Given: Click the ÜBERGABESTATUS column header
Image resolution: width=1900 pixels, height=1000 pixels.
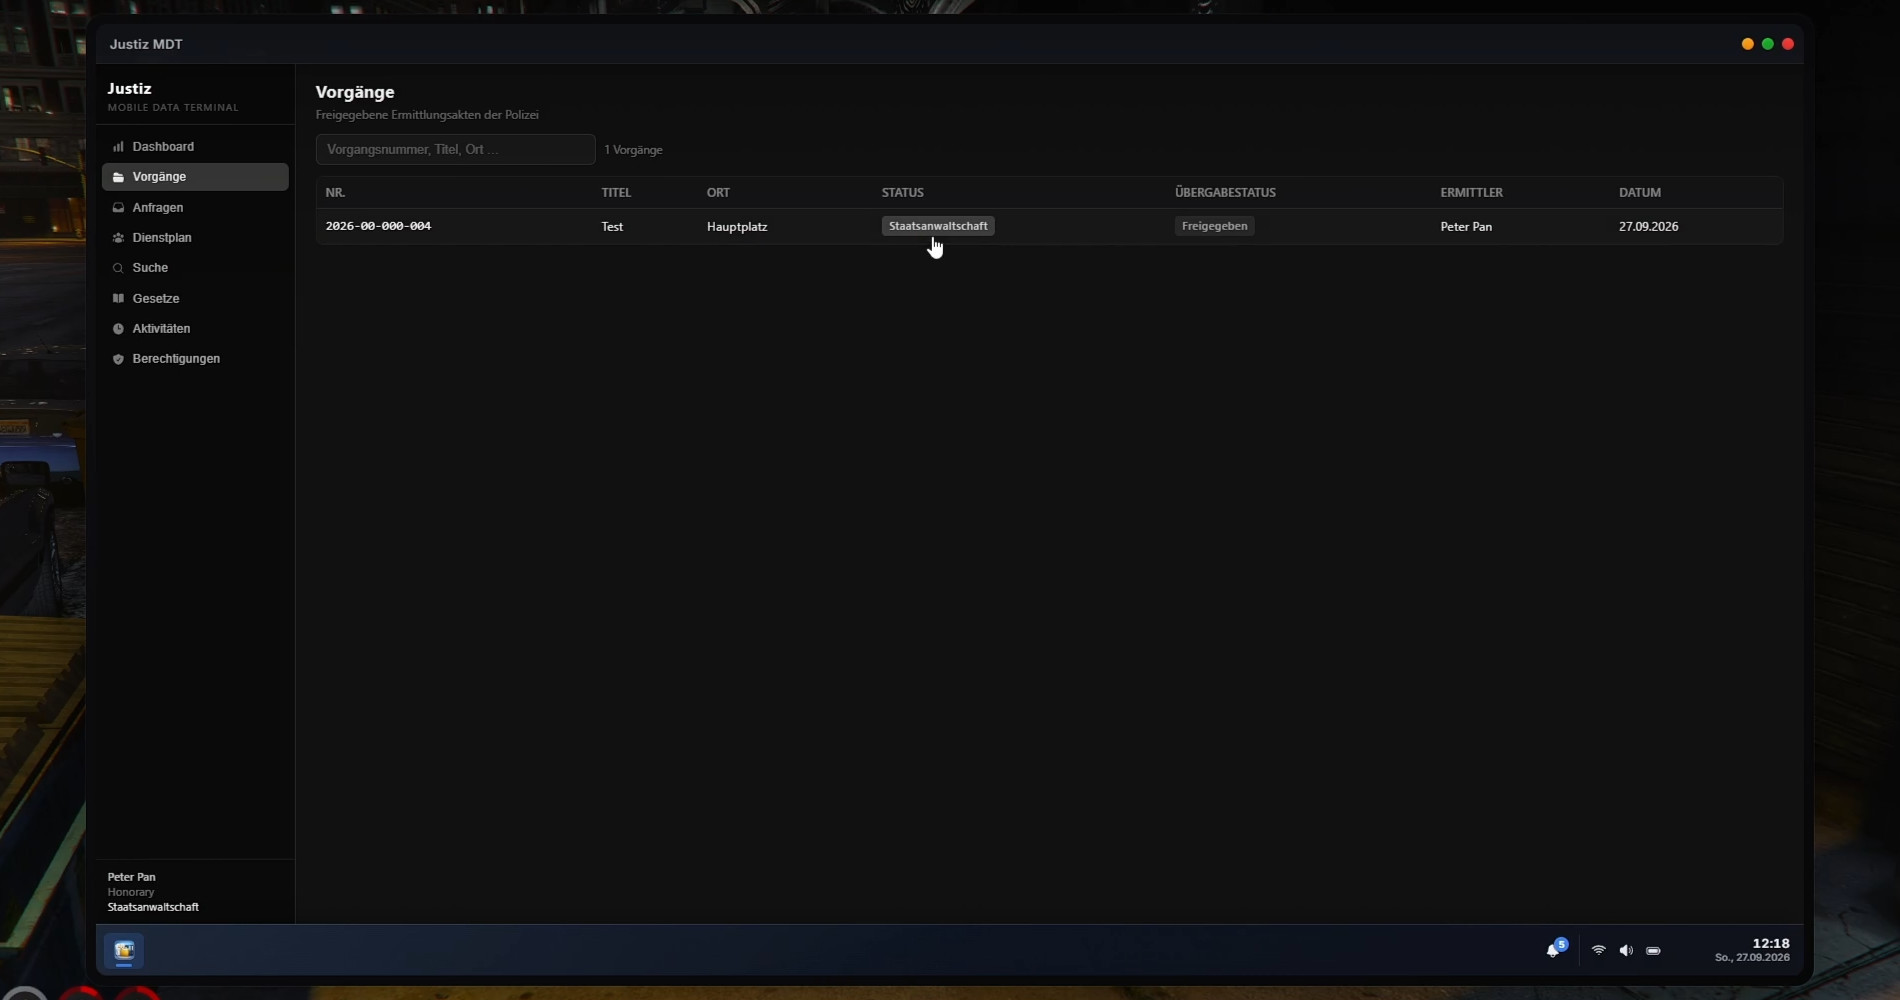Looking at the screenshot, I should tap(1225, 192).
